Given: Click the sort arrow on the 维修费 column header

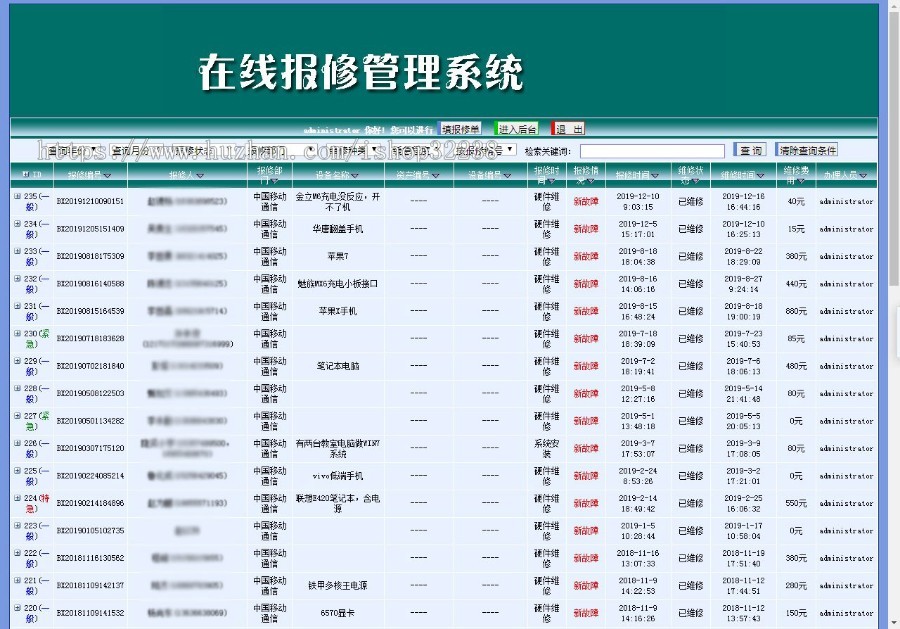Looking at the screenshot, I should (800, 178).
